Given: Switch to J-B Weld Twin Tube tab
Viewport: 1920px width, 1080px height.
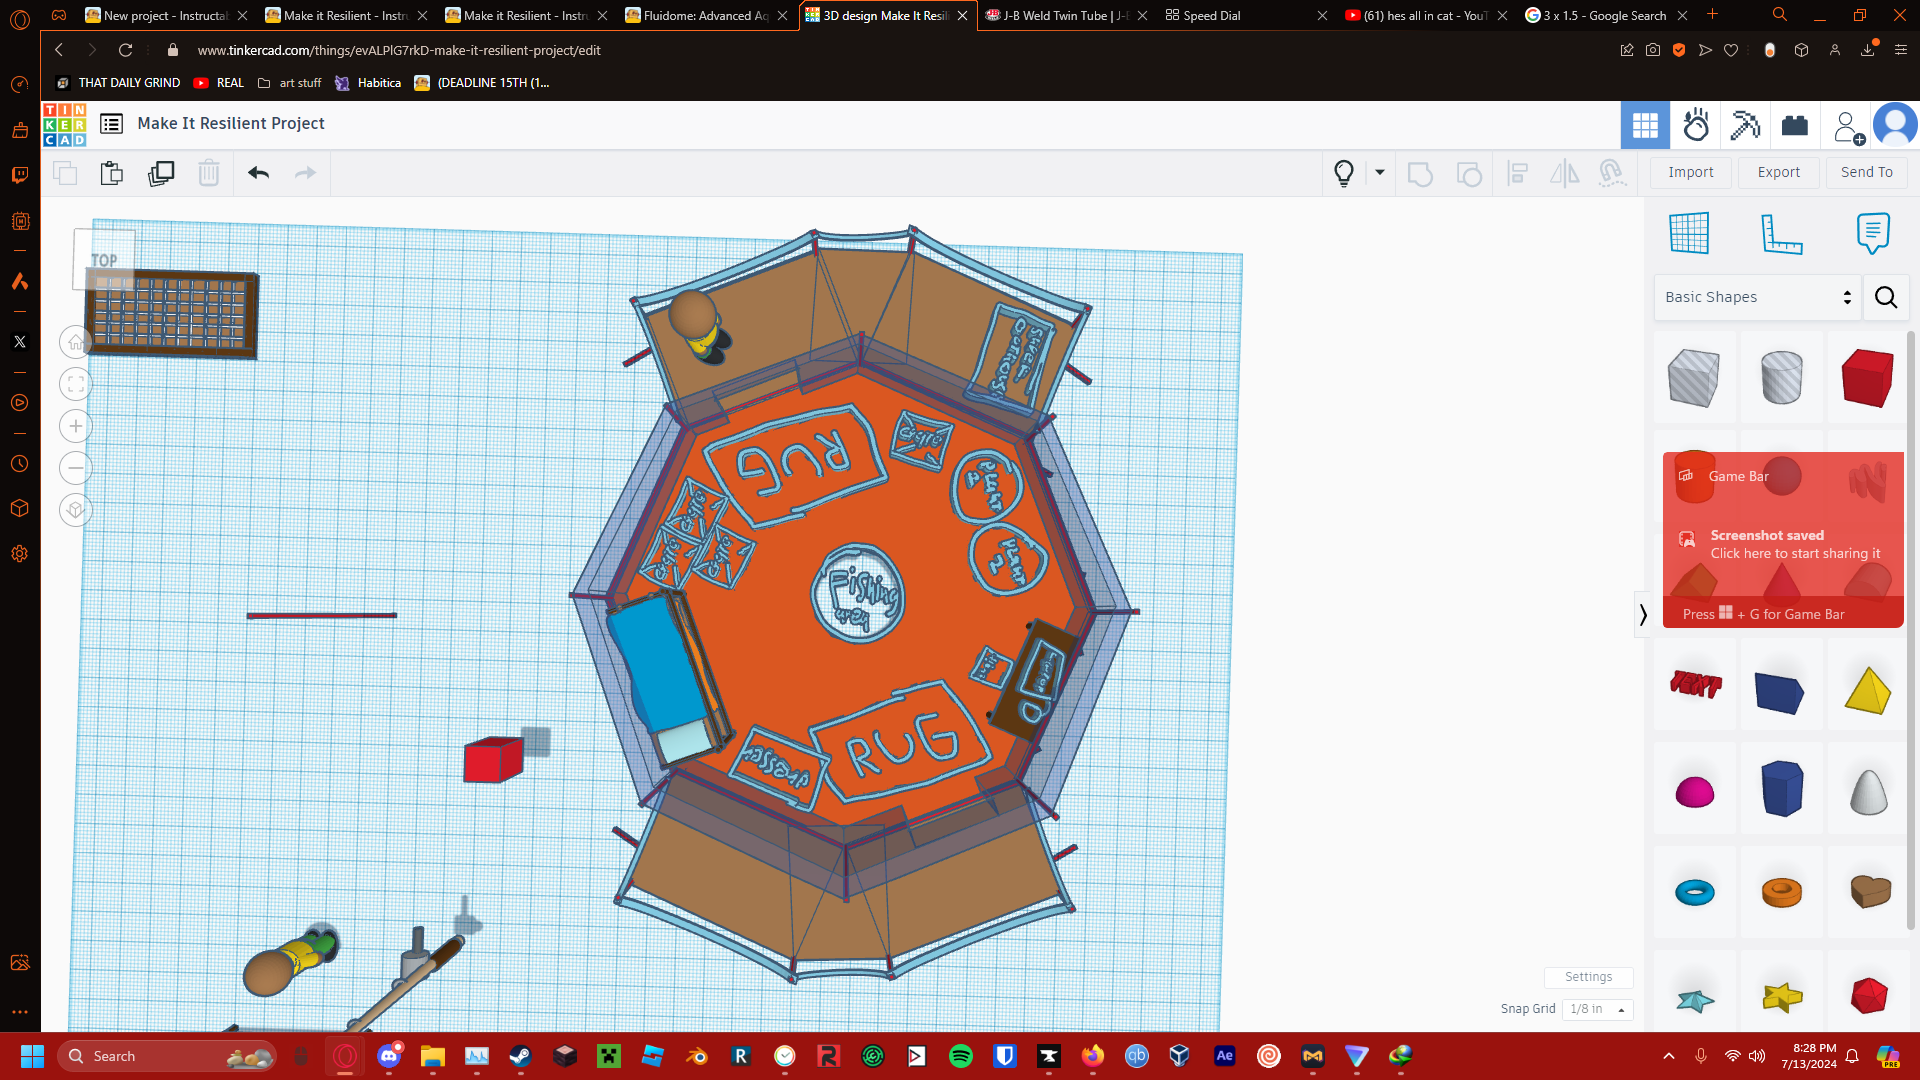Looking at the screenshot, I should pos(1066,15).
